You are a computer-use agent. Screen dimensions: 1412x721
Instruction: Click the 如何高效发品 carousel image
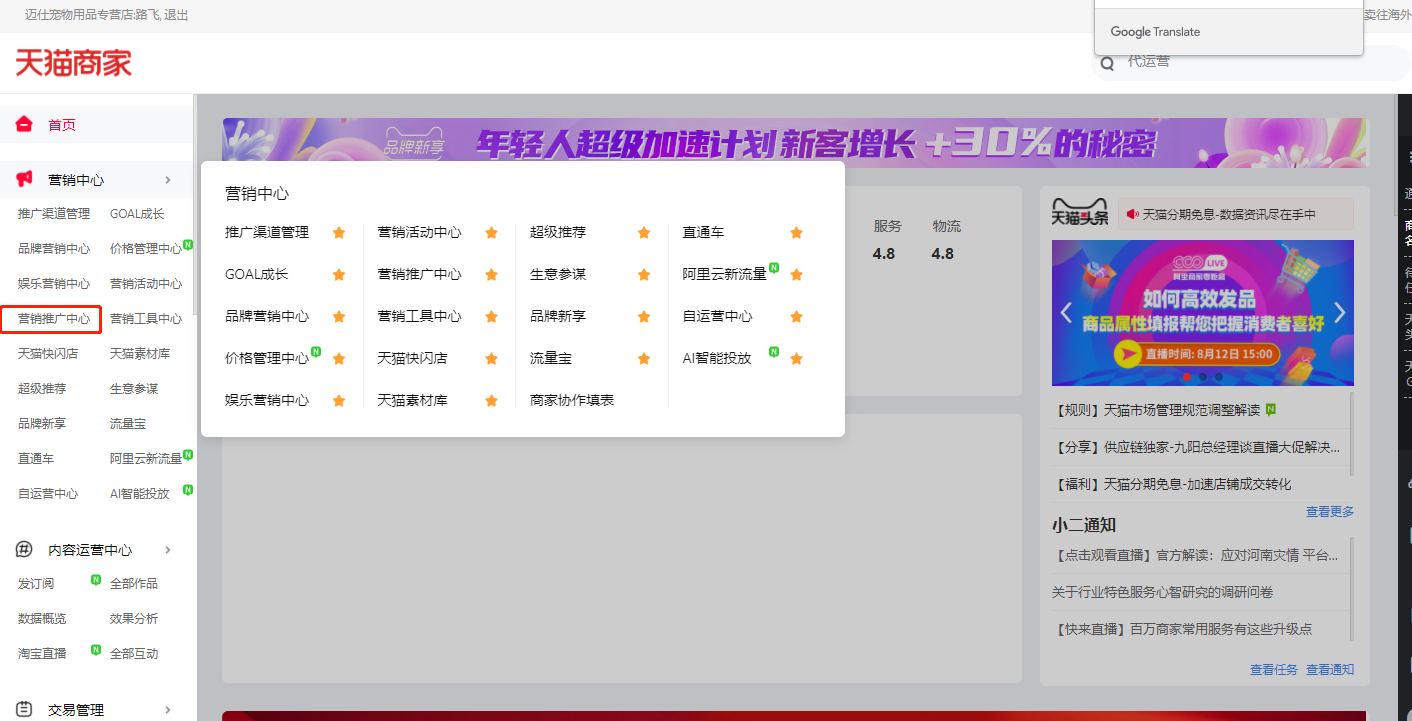(1203, 313)
